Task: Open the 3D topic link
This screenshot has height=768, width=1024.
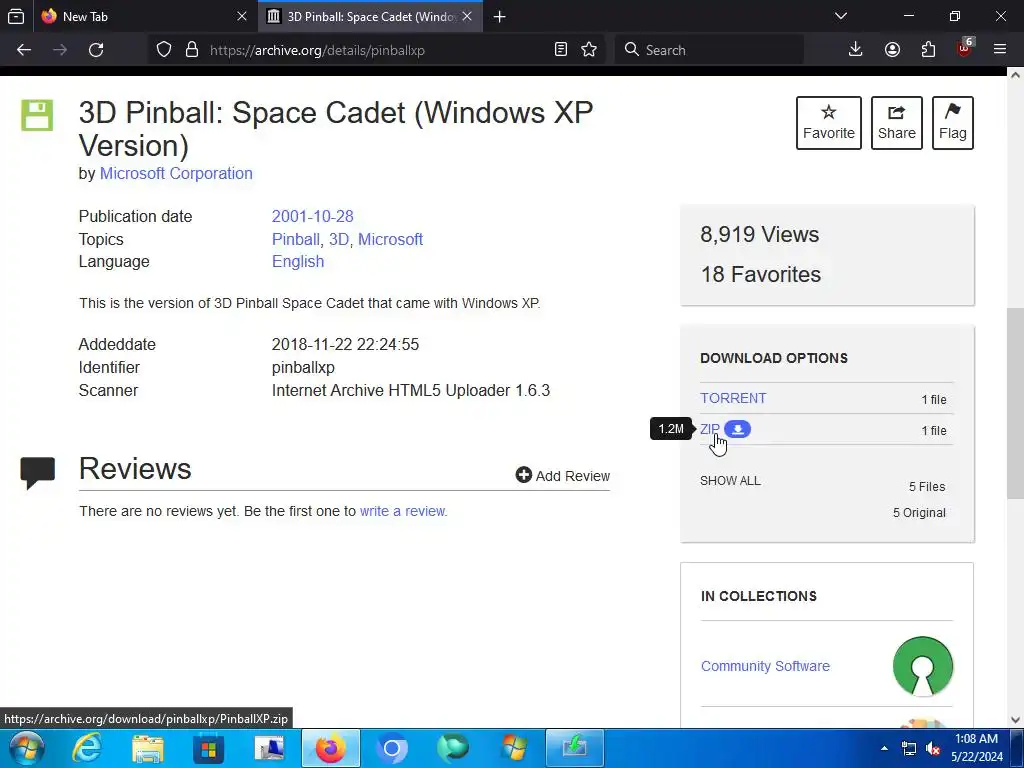Action: [338, 239]
